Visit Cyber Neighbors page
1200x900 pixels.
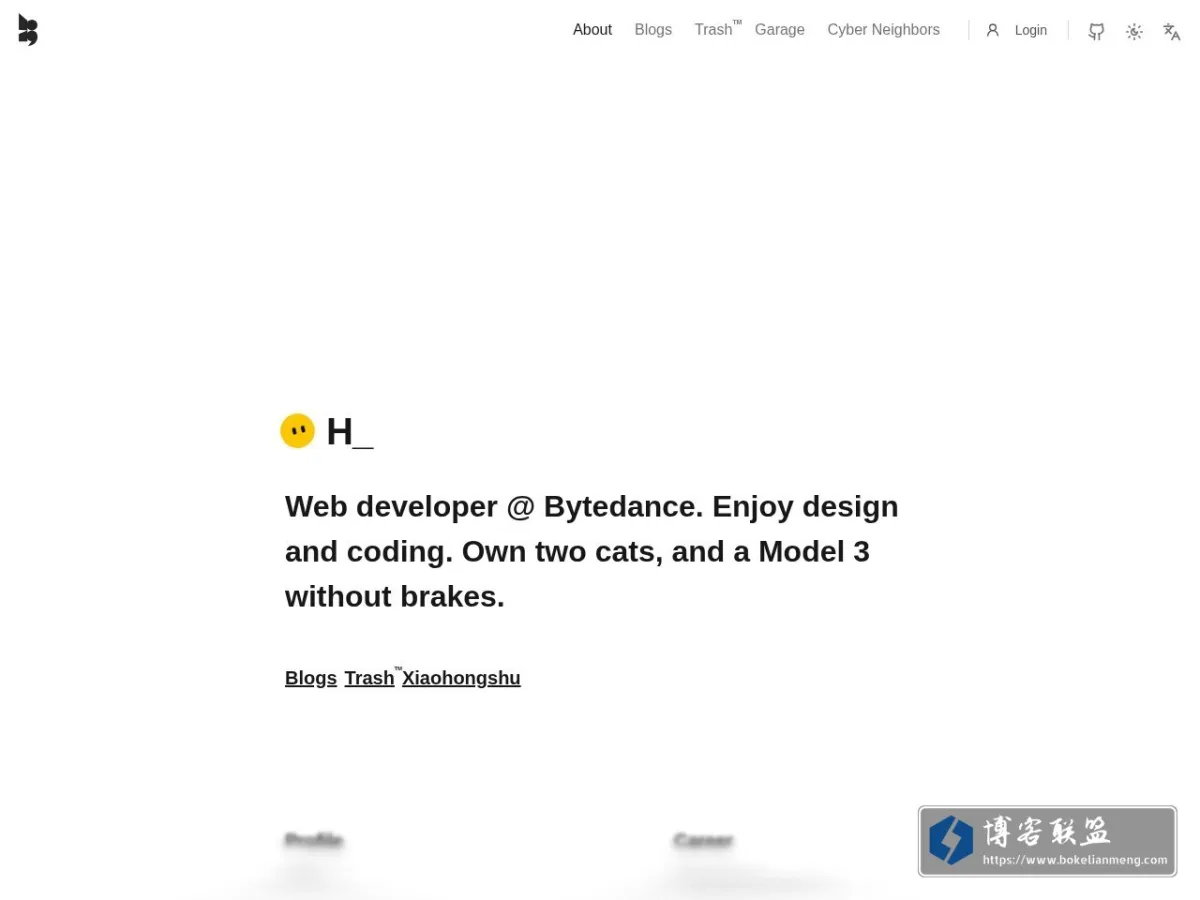883,30
